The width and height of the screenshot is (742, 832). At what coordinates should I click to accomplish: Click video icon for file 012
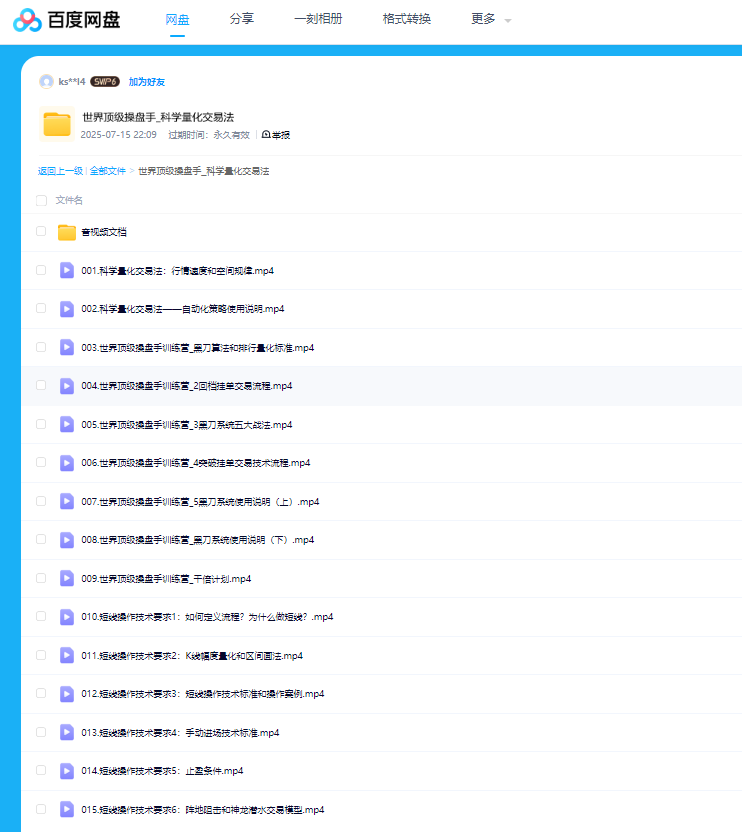tap(67, 693)
